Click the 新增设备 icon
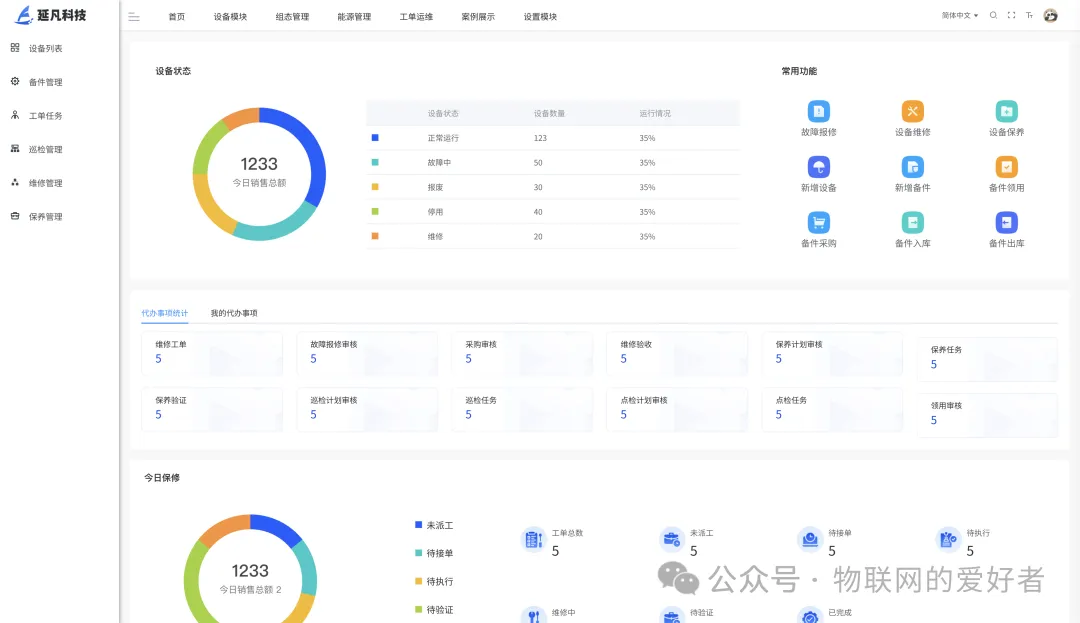This screenshot has width=1080, height=623. pyautogui.click(x=818, y=167)
